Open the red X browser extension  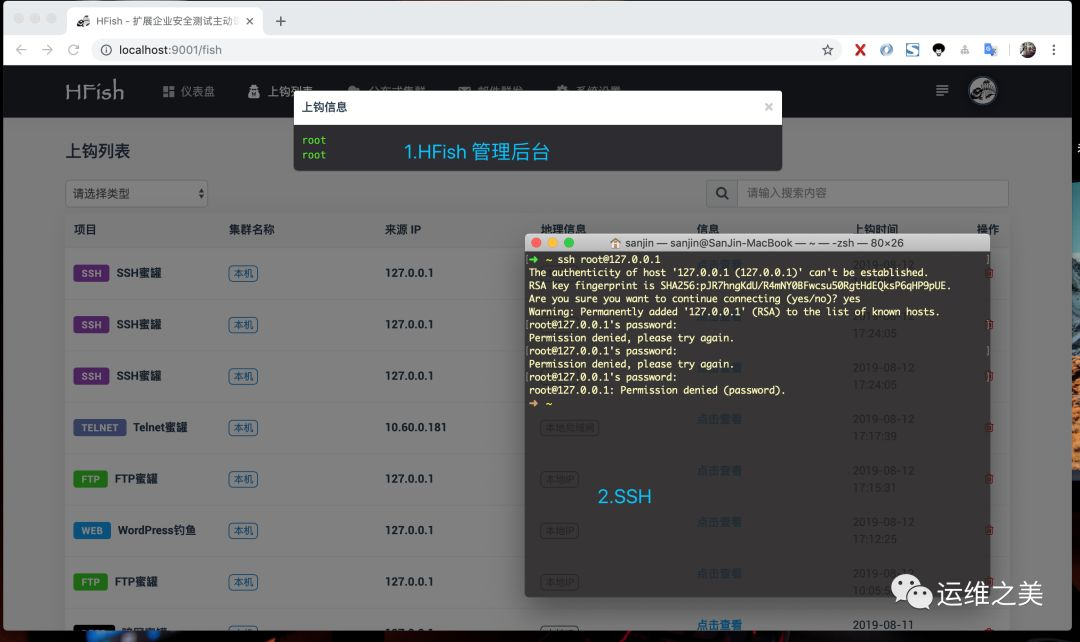[x=860, y=50]
